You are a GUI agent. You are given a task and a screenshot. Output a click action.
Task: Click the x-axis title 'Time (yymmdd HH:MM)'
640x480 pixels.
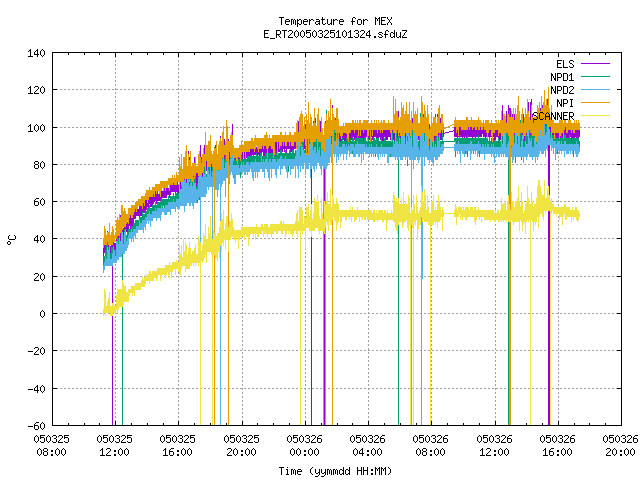tap(335, 471)
